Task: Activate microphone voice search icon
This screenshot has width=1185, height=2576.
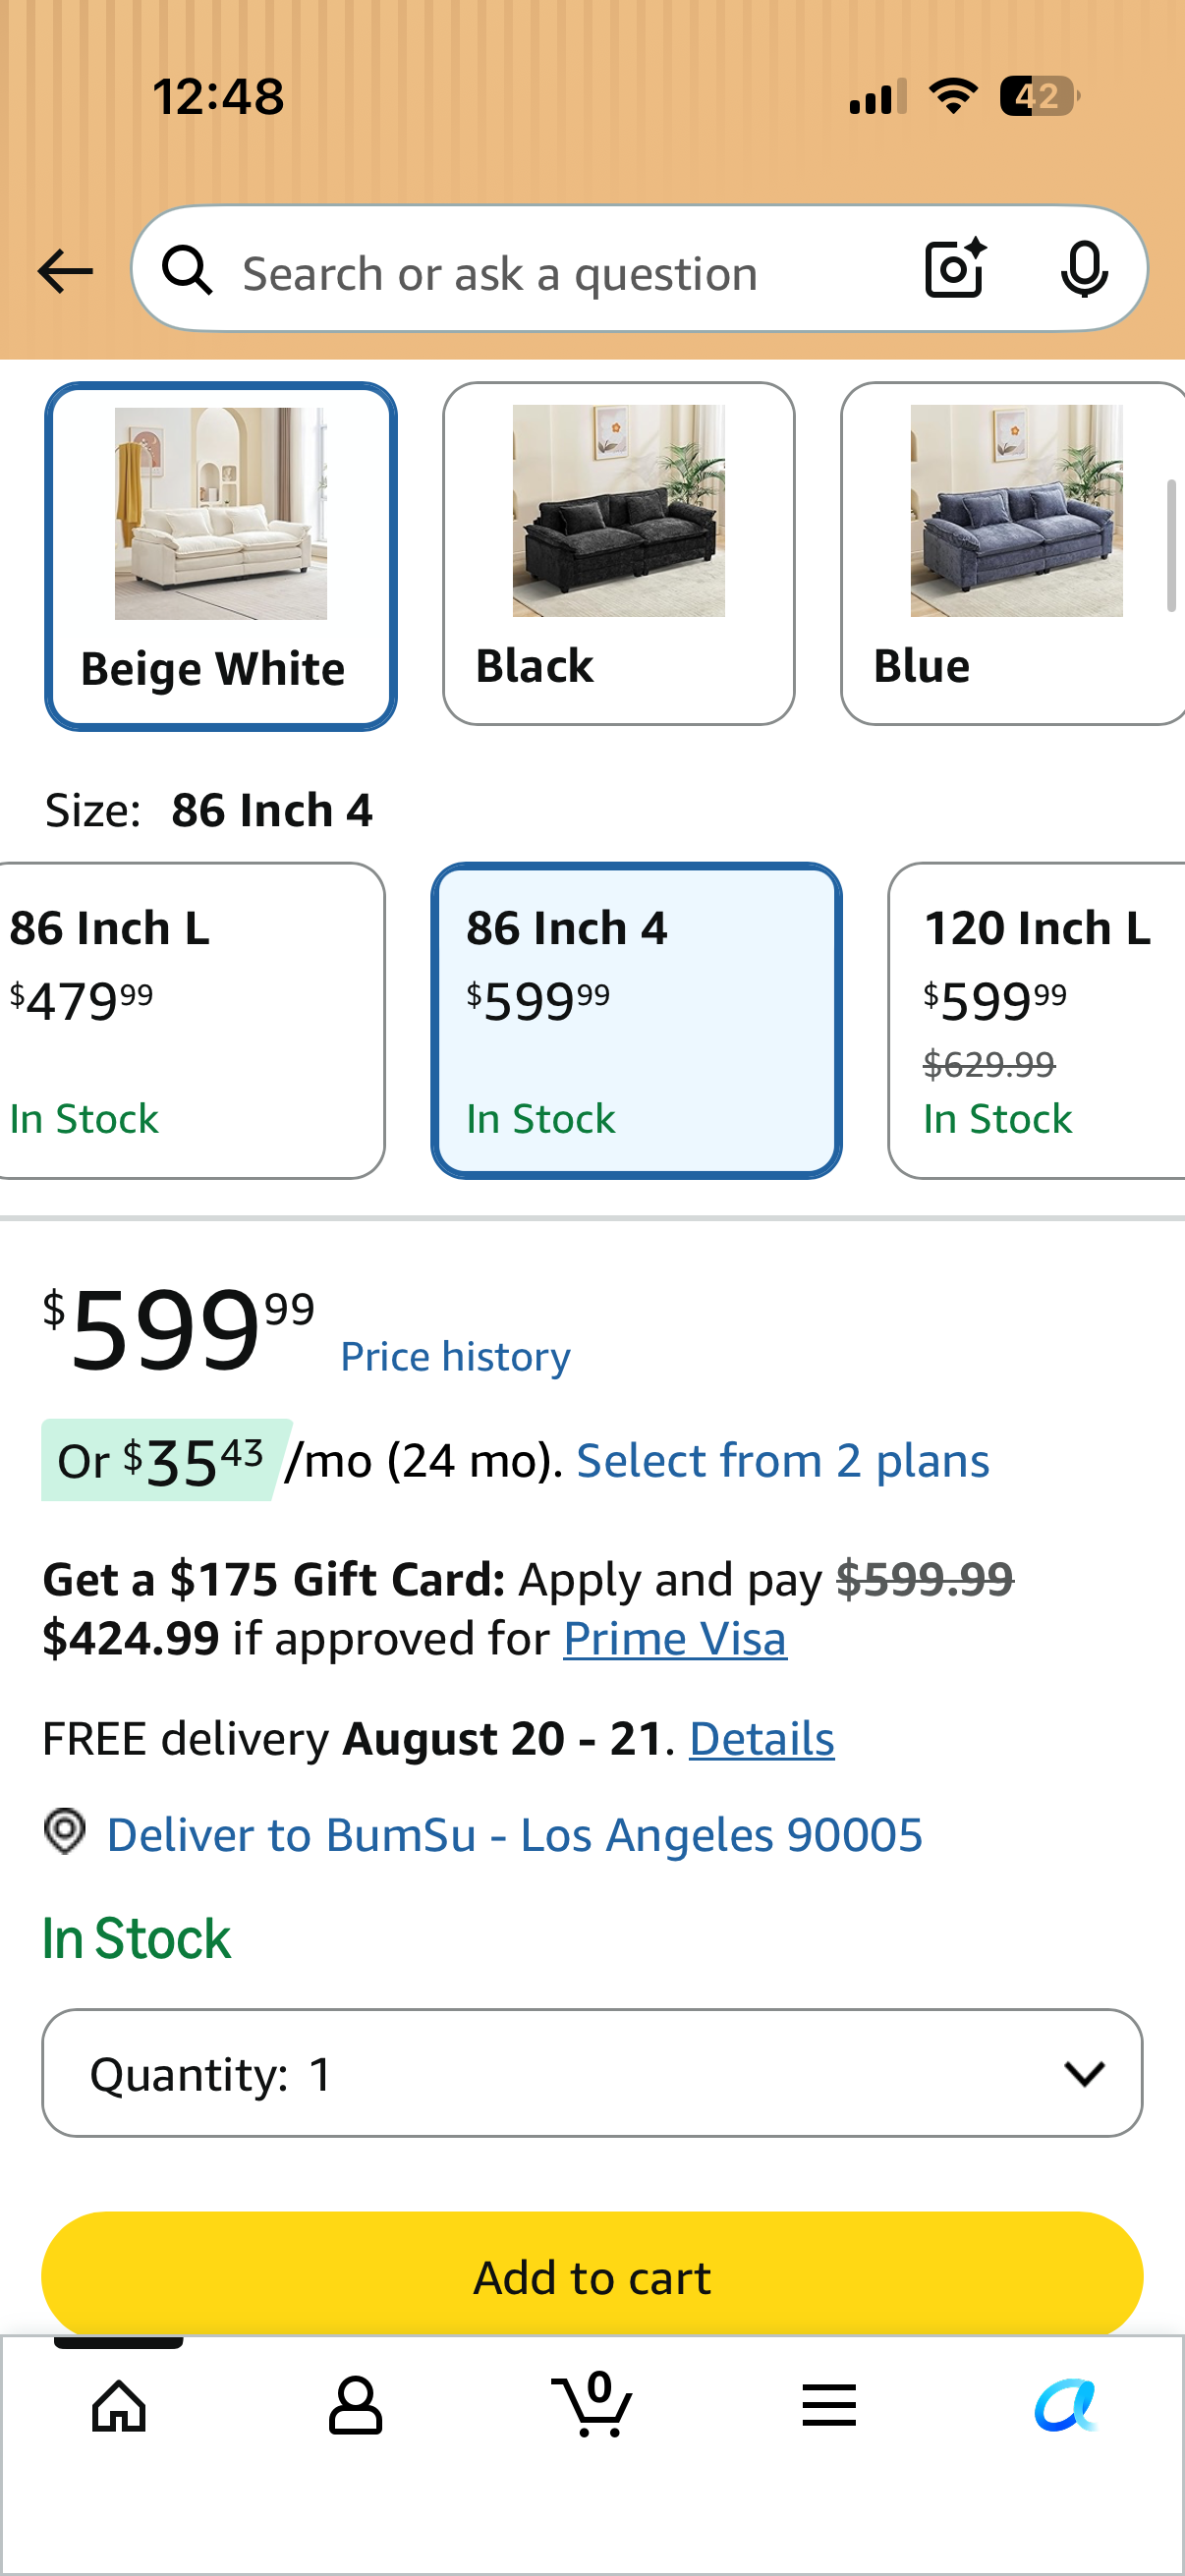Action: pos(1084,269)
